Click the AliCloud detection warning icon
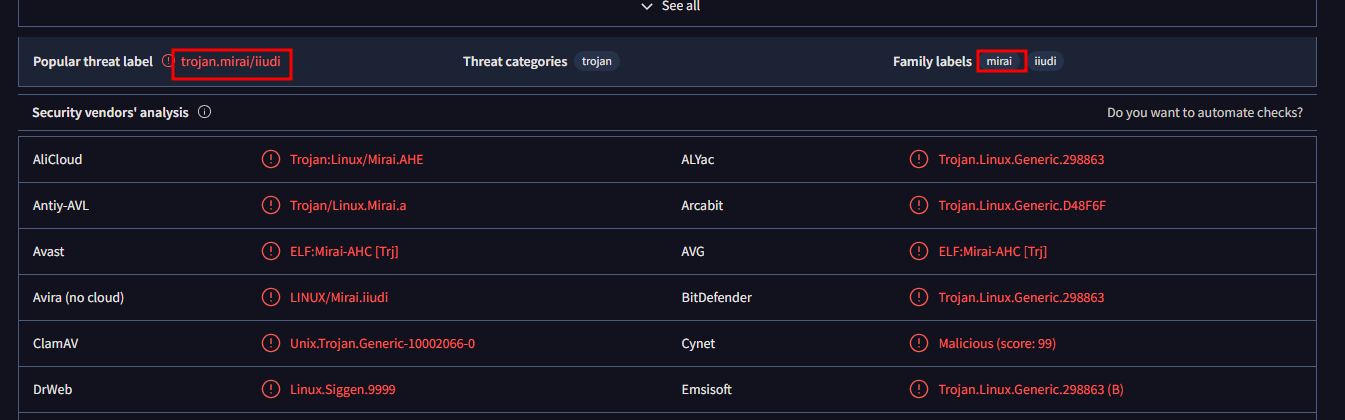The height and width of the screenshot is (420, 1345). [x=270, y=159]
